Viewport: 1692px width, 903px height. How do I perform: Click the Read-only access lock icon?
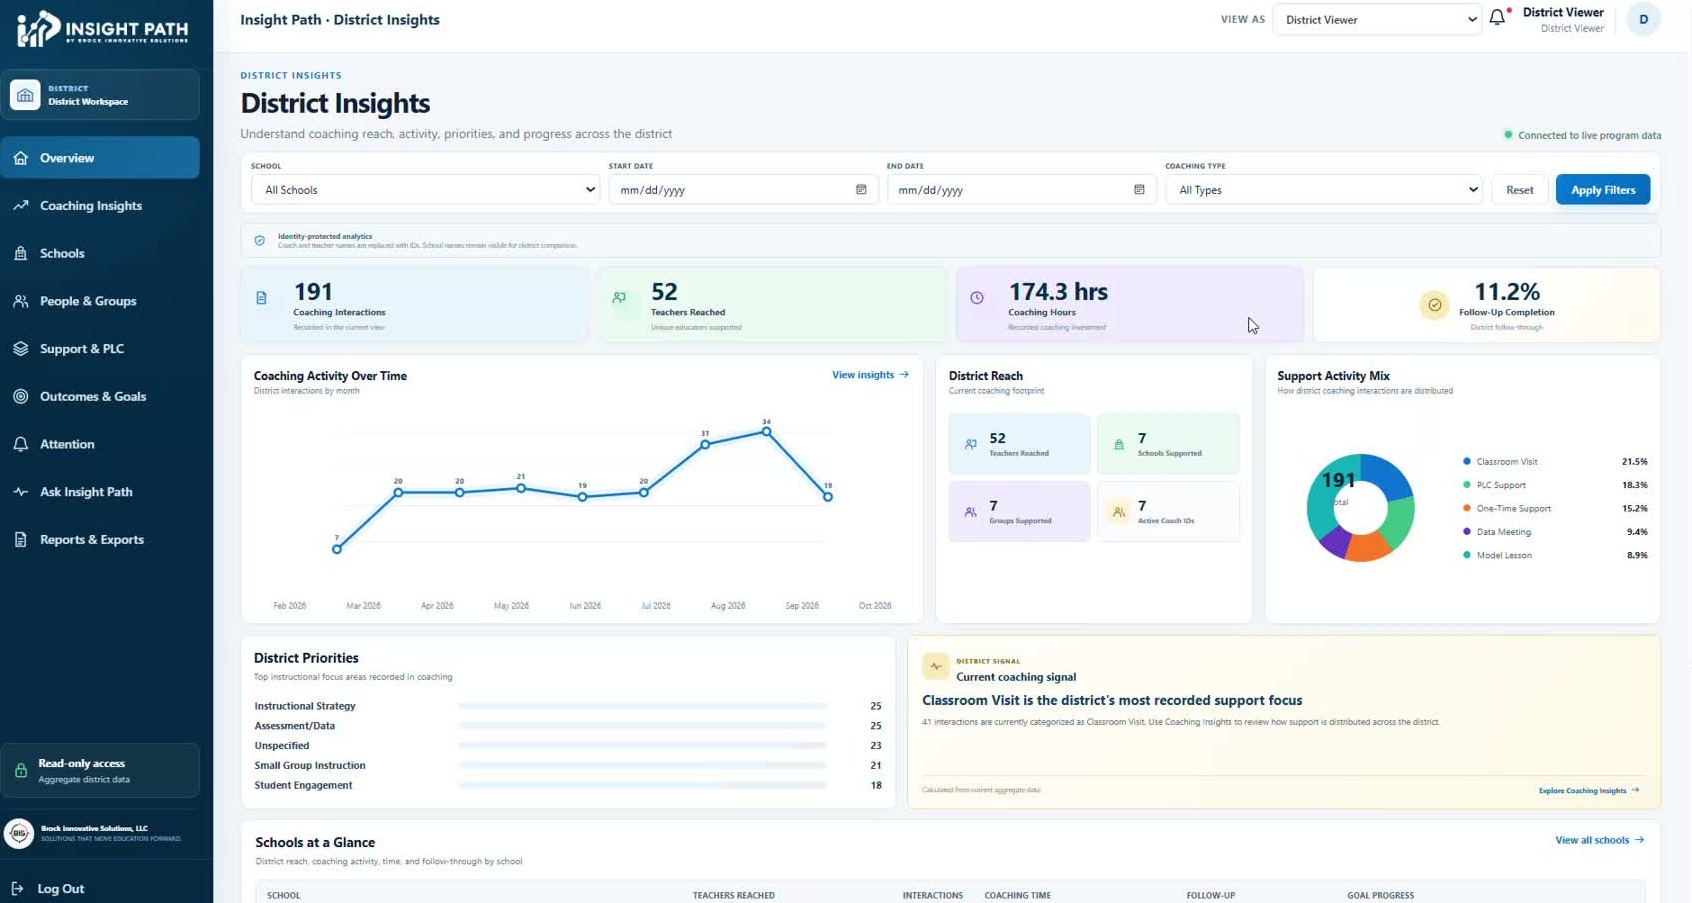click(21, 771)
